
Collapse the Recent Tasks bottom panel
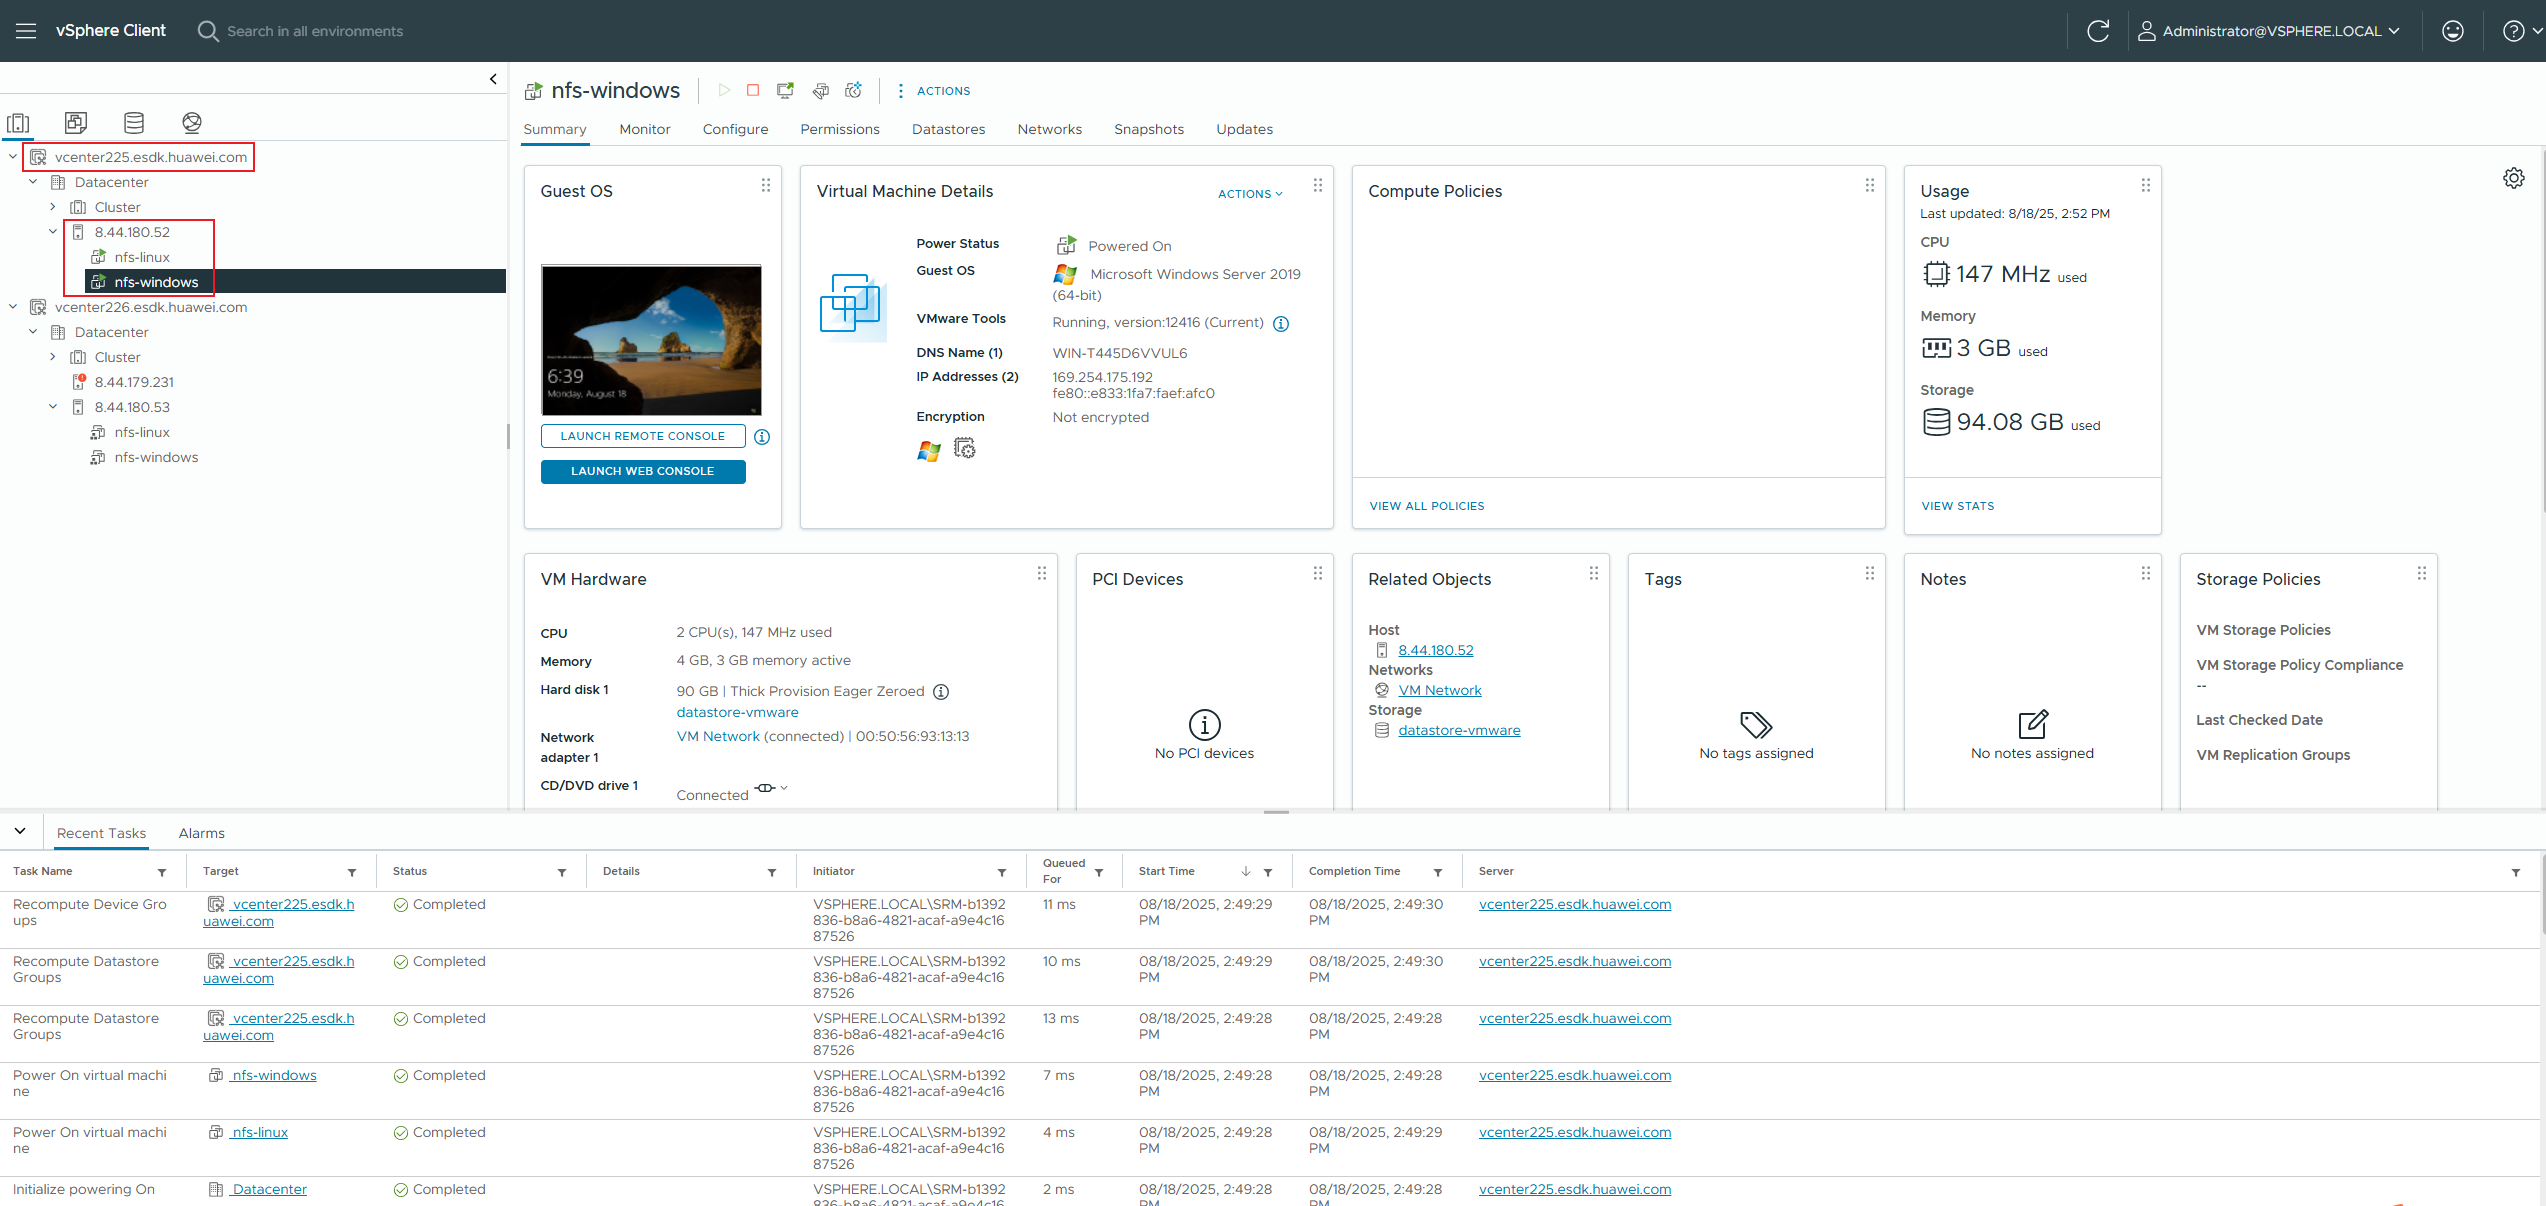pos(20,832)
